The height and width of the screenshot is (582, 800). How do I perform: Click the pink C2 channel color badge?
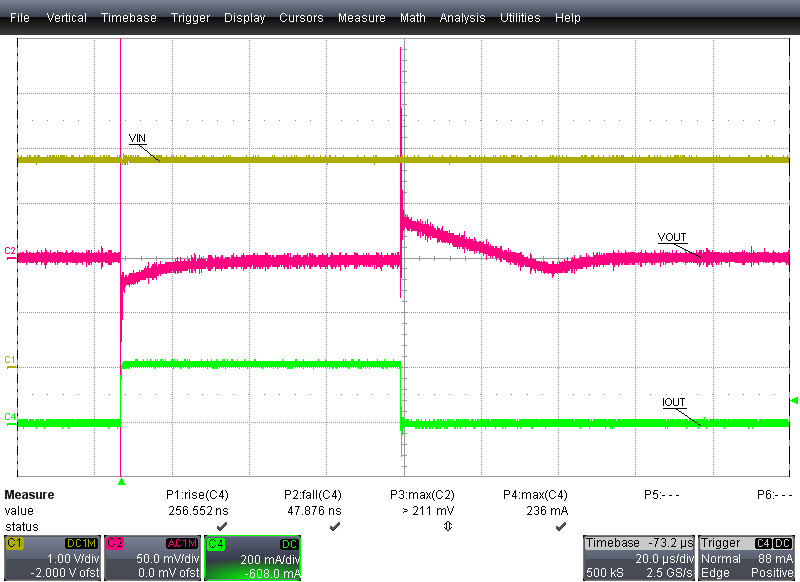point(114,543)
